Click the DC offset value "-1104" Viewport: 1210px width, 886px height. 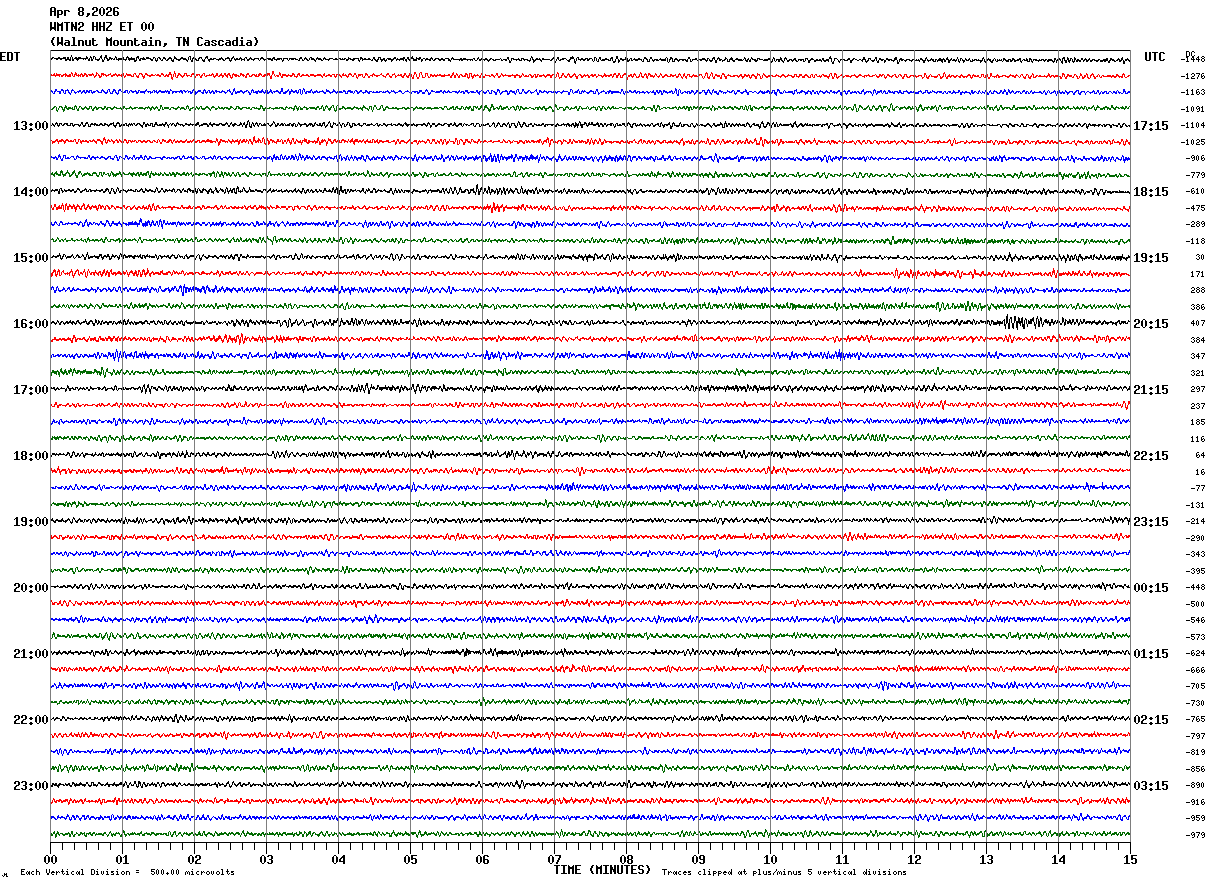coord(1193,125)
